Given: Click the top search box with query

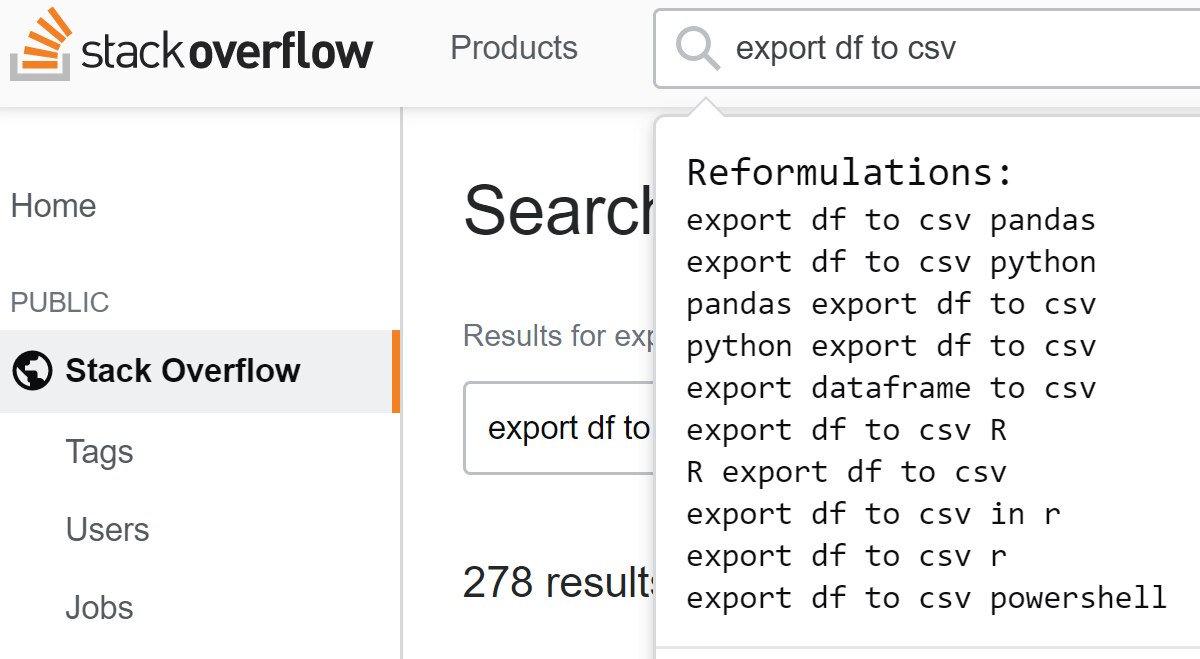Looking at the screenshot, I should coord(927,48).
